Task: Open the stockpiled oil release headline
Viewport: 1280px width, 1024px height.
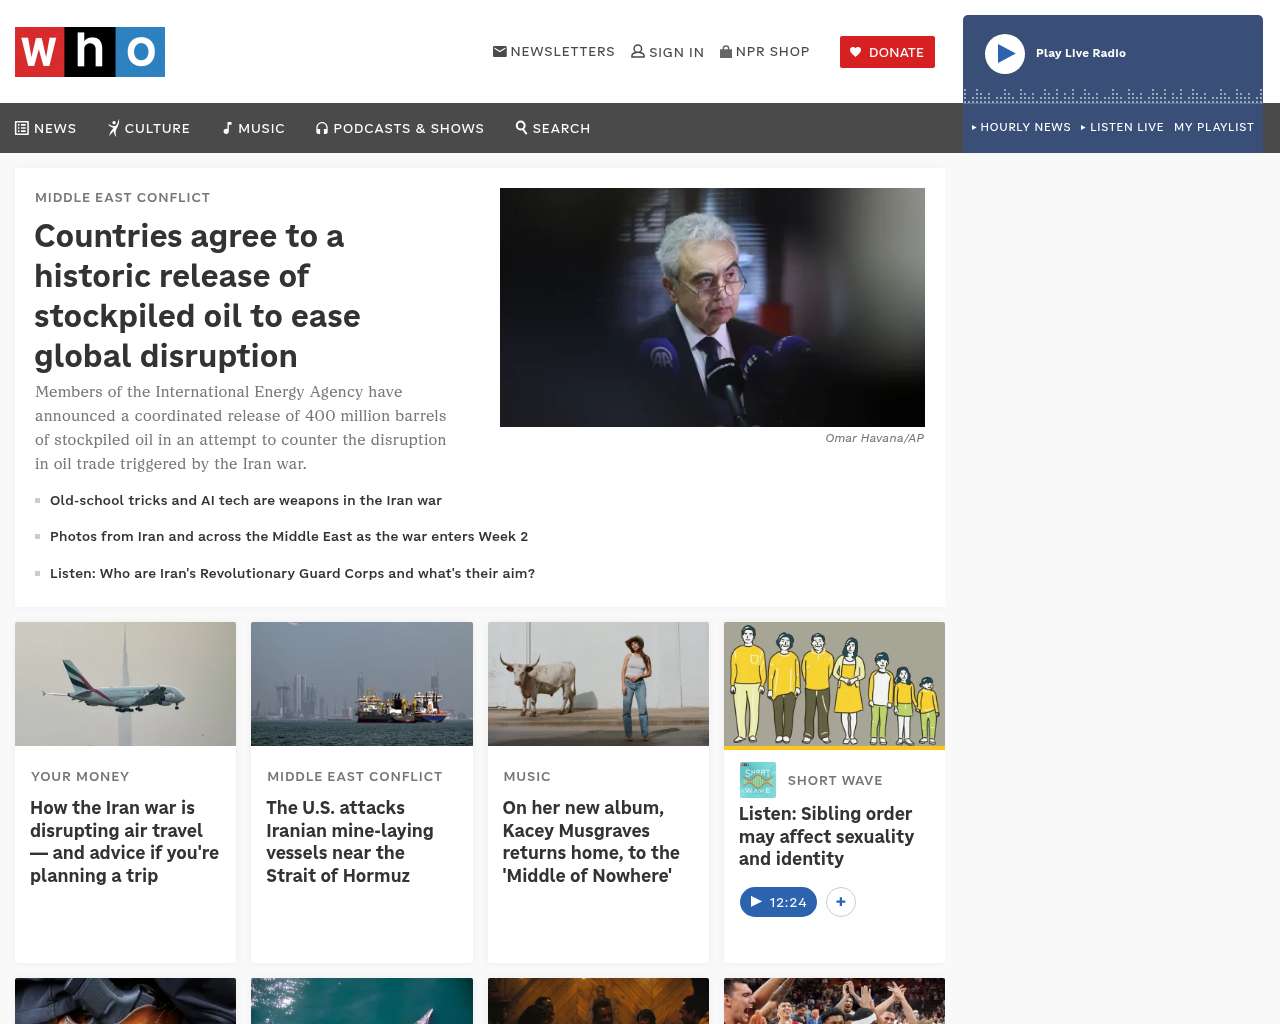Action: tap(197, 296)
